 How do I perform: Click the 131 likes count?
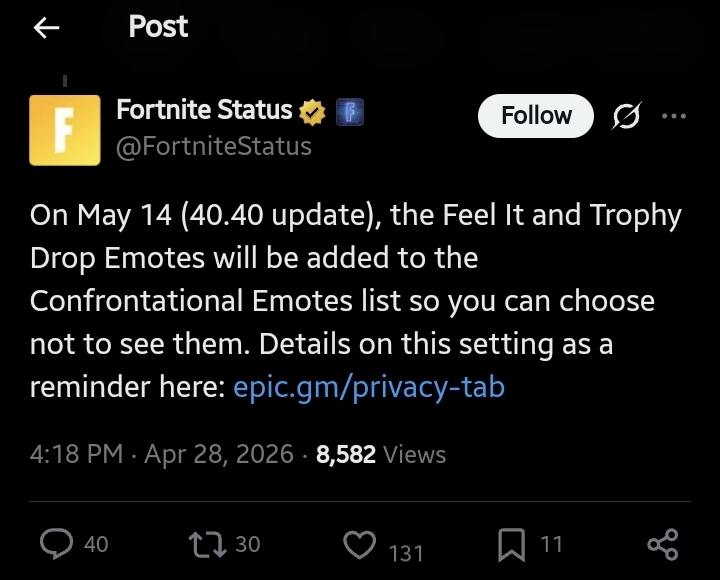tap(404, 552)
